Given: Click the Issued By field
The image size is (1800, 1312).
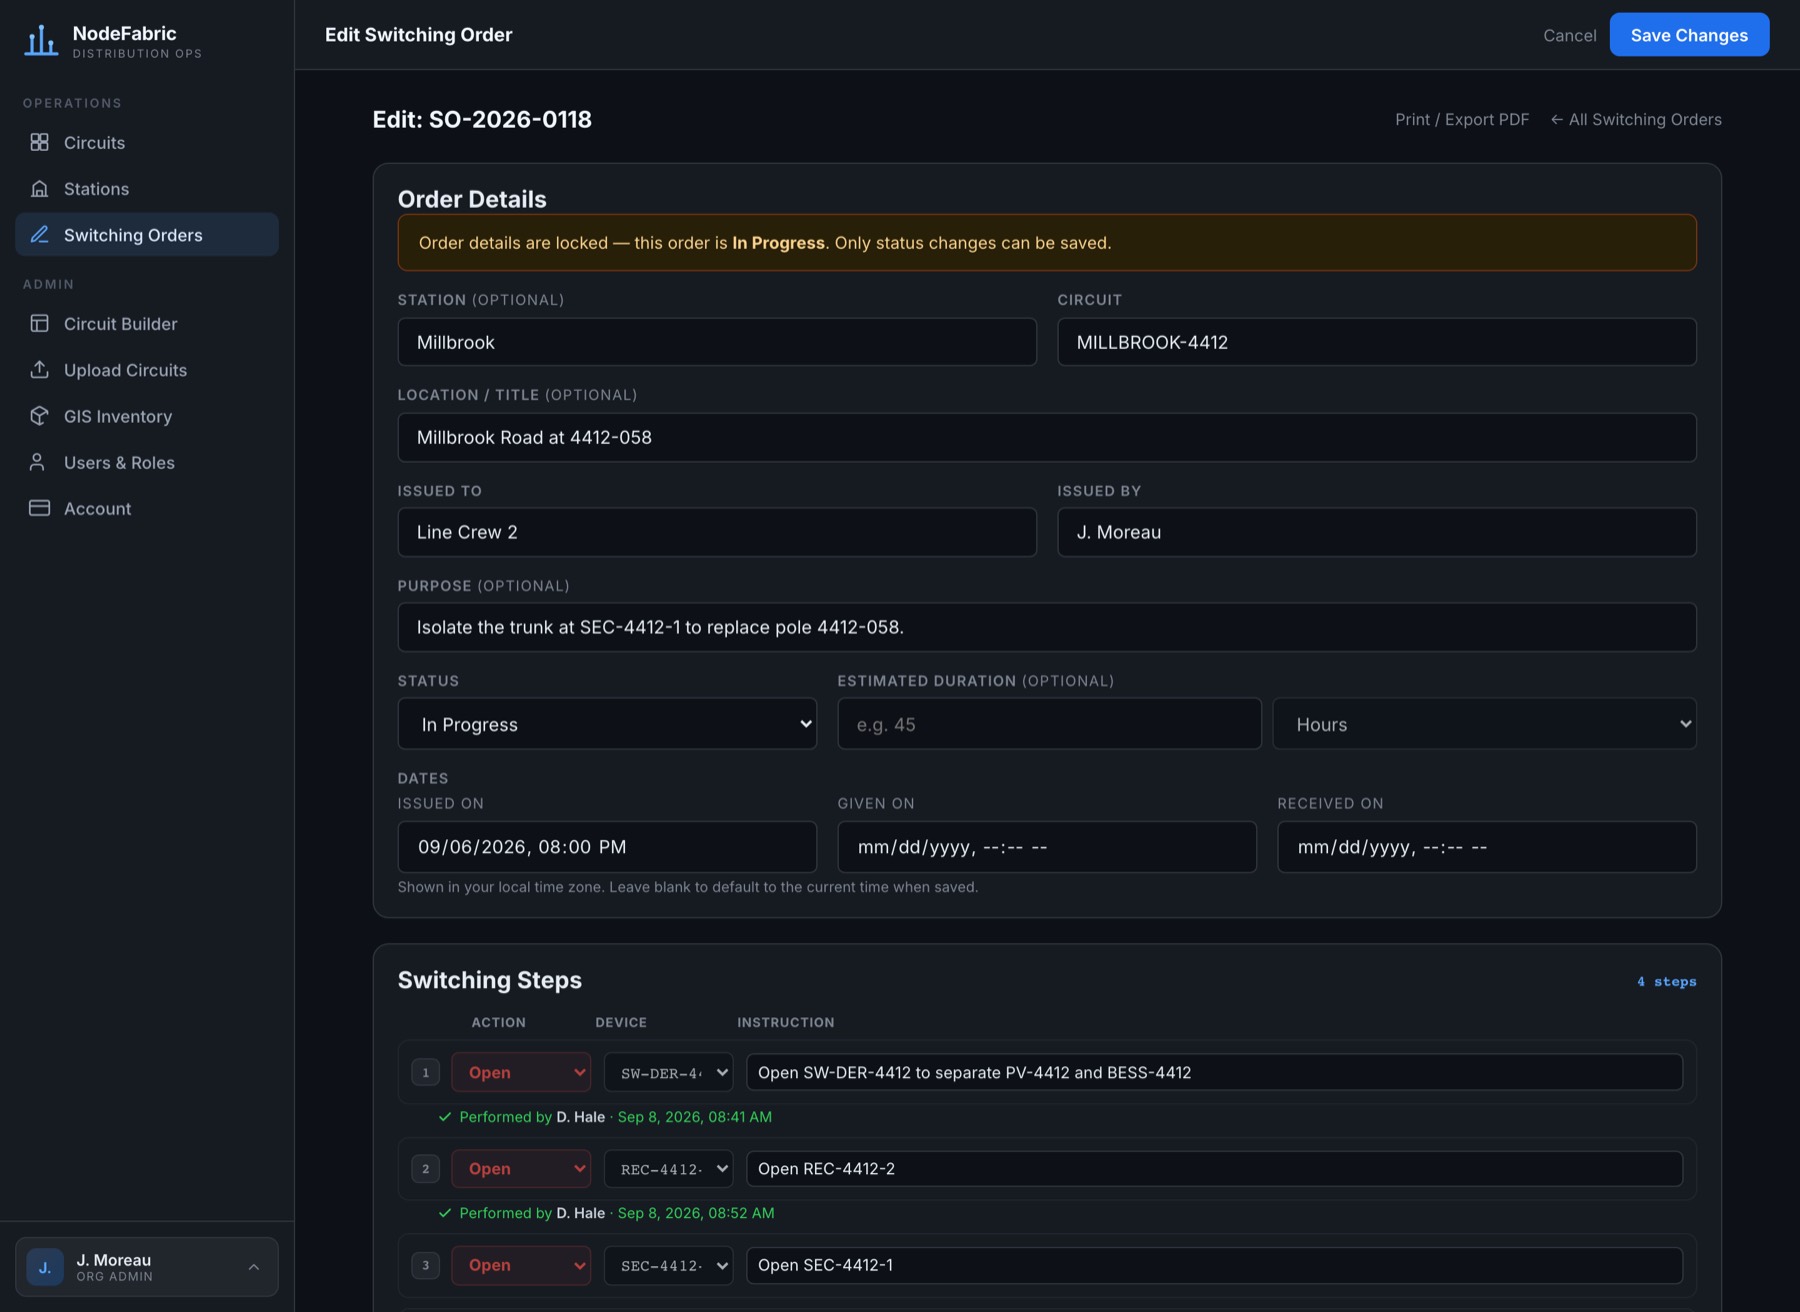Looking at the screenshot, I should (x=1377, y=532).
